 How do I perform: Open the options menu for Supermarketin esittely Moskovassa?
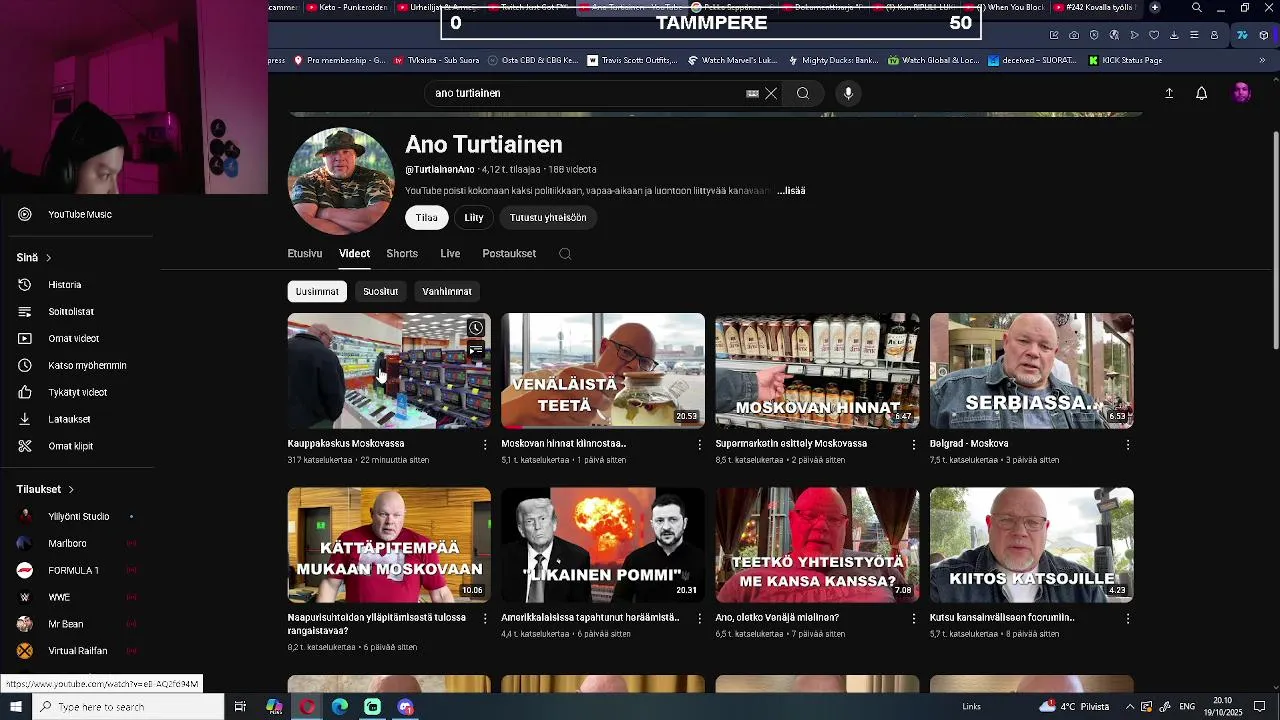coord(913,444)
